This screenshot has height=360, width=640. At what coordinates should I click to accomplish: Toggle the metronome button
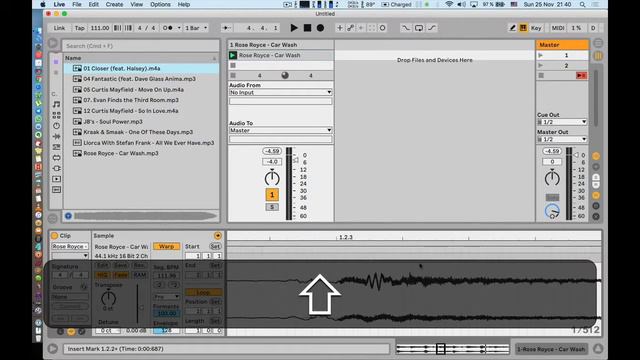point(167,28)
